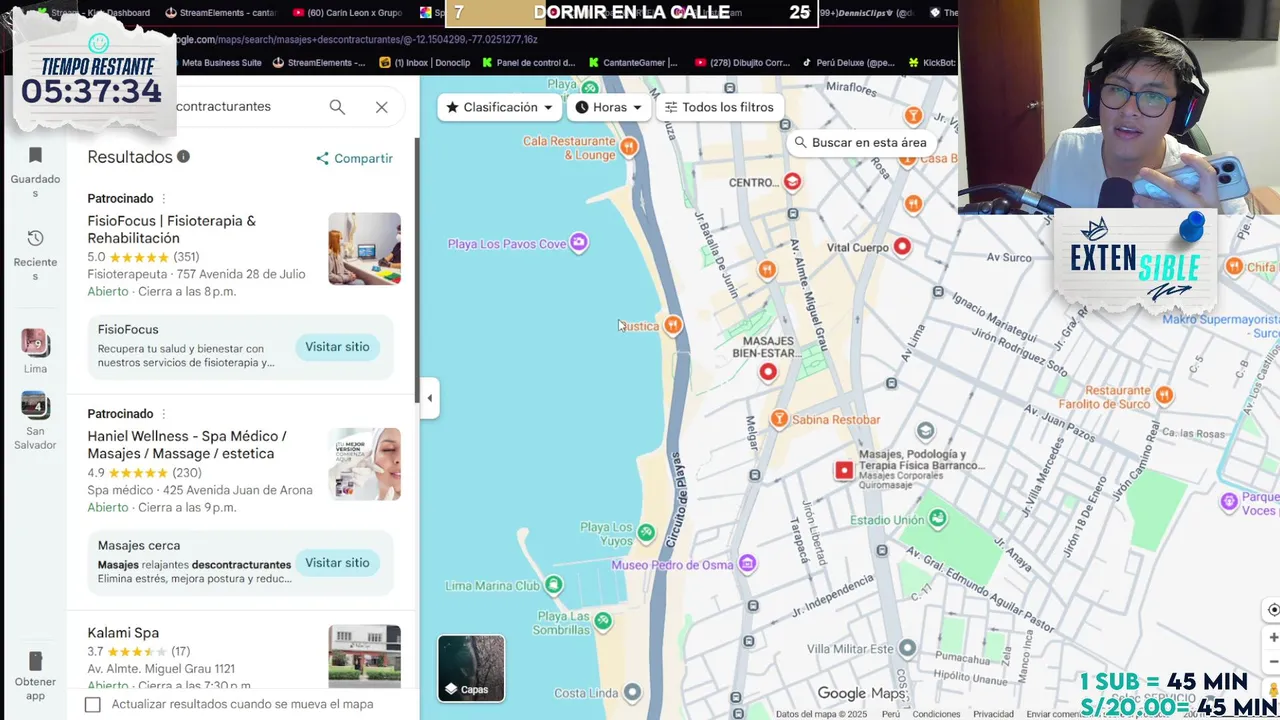This screenshot has height=720, width=1280.
Task: Select the Museo Pedro de Osma marker
Action: click(x=746, y=564)
